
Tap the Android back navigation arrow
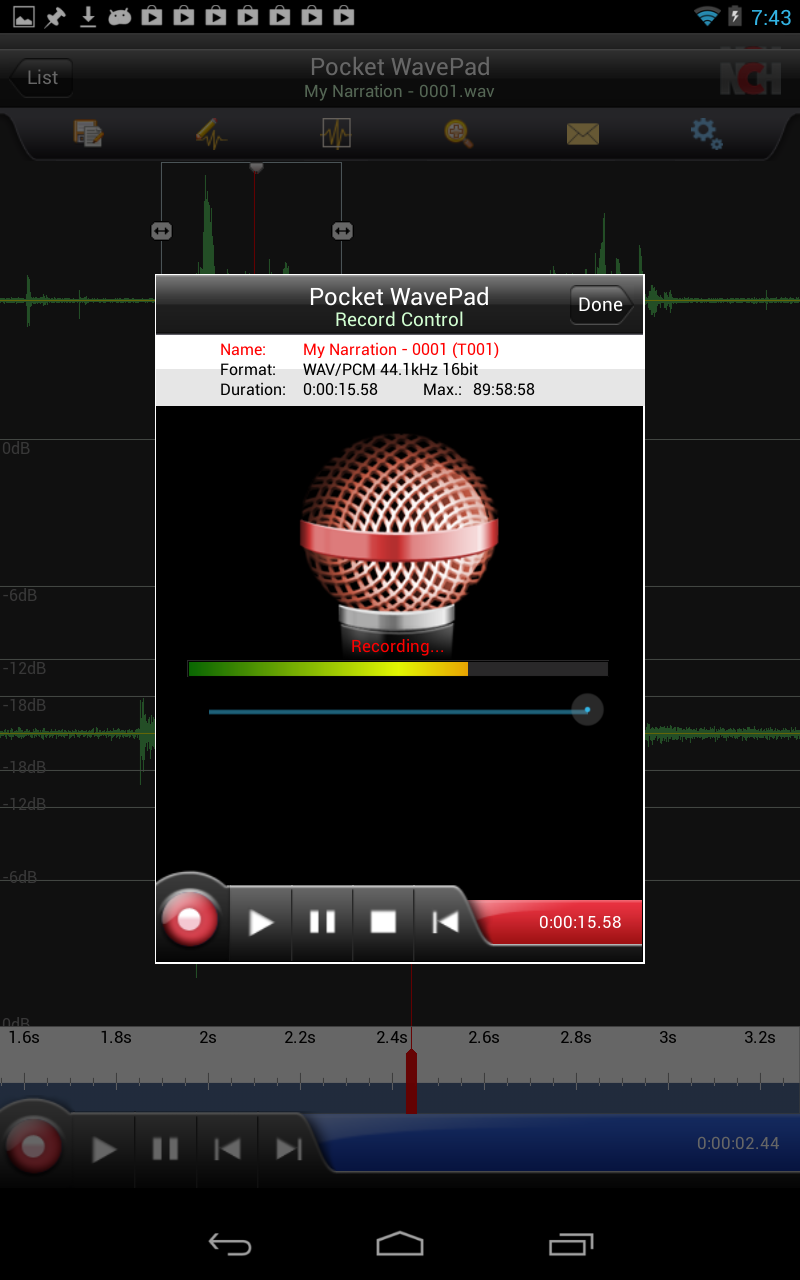[x=230, y=1244]
